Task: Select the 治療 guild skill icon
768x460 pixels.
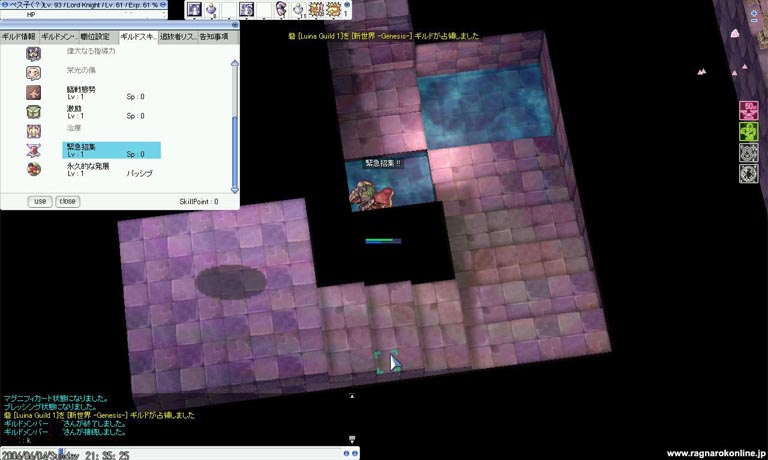Action: [33, 131]
